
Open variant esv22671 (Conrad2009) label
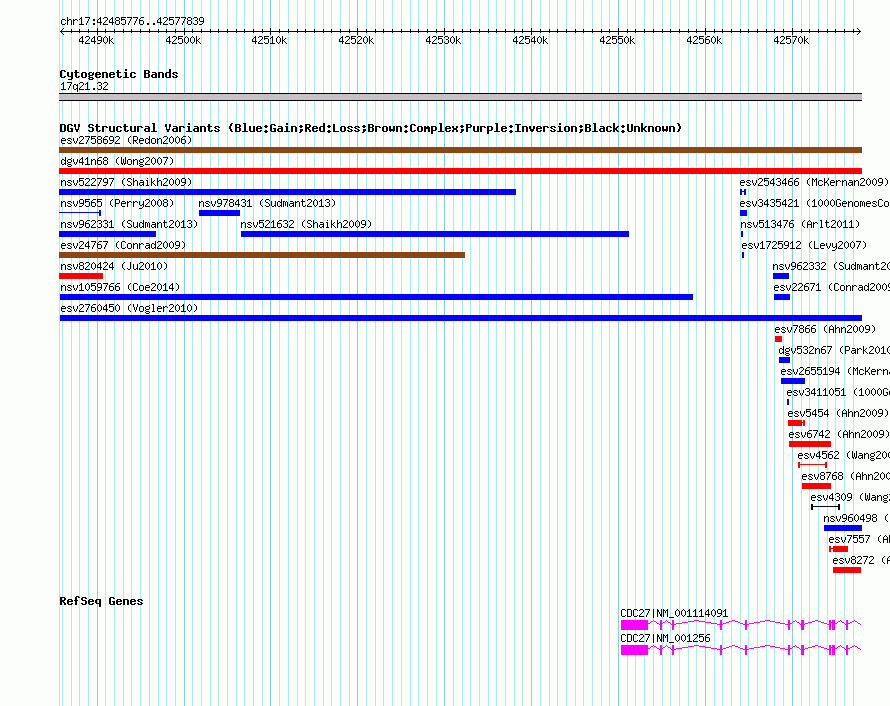coord(832,287)
